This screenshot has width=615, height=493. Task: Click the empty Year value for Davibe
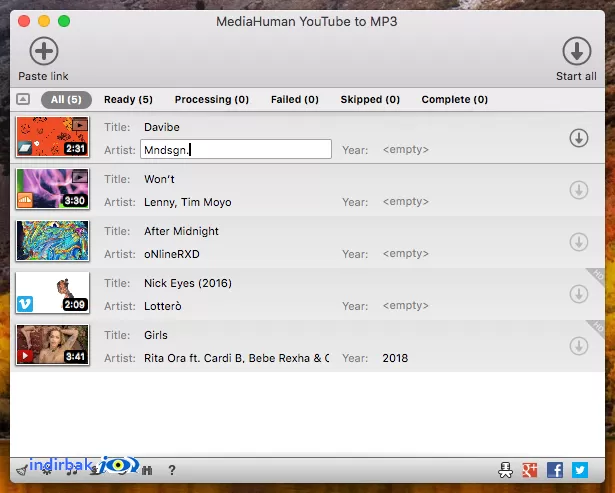(x=406, y=149)
